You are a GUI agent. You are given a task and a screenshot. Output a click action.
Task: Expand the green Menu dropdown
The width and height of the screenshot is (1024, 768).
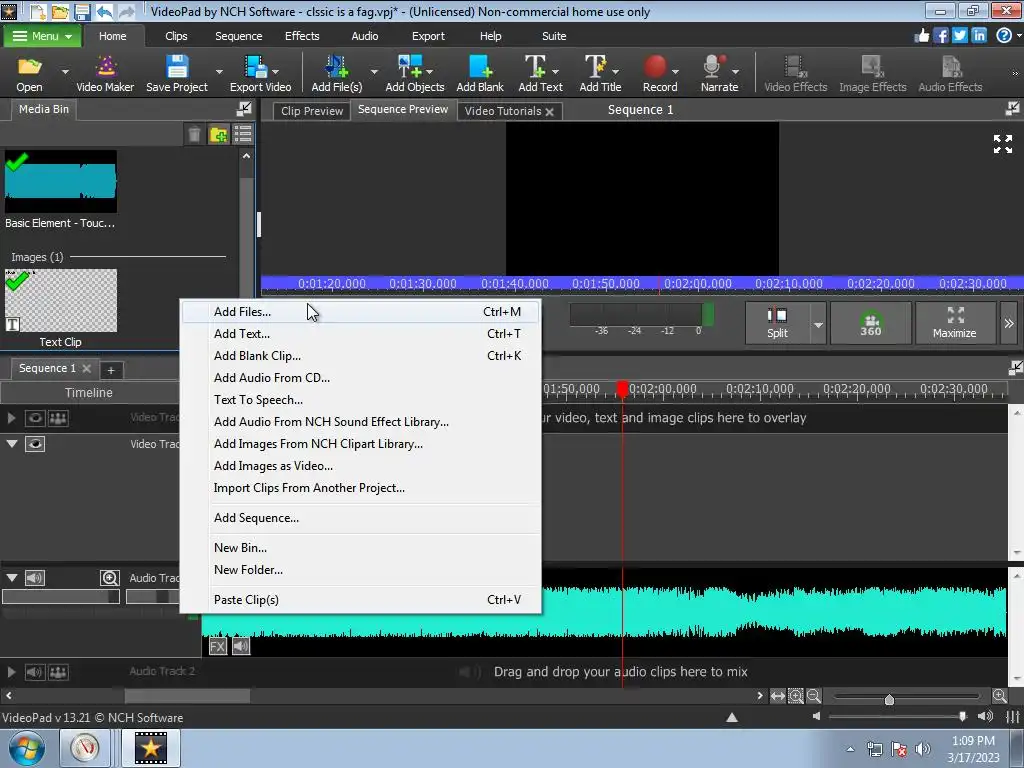(42, 36)
